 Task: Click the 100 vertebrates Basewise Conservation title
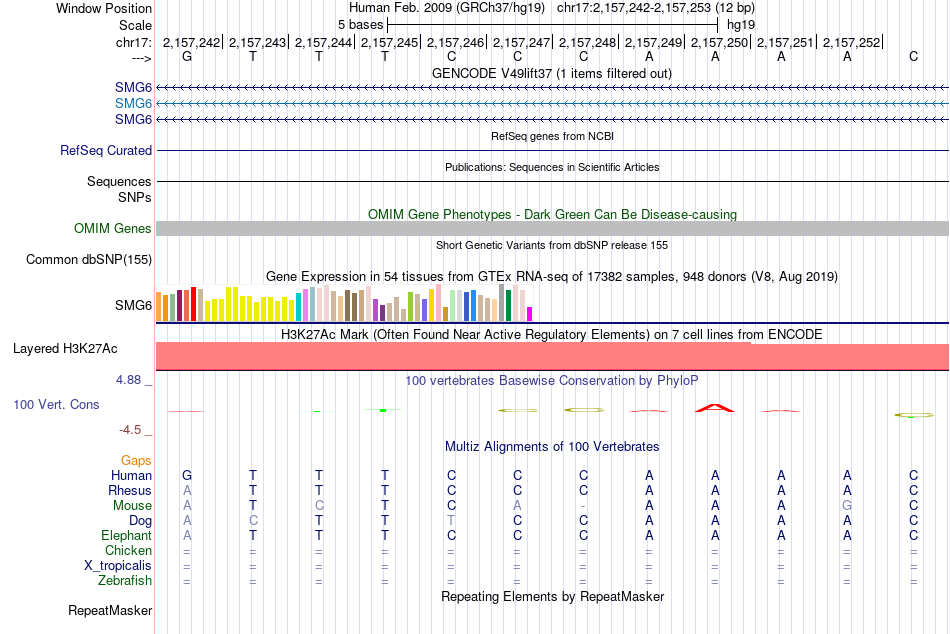552,381
